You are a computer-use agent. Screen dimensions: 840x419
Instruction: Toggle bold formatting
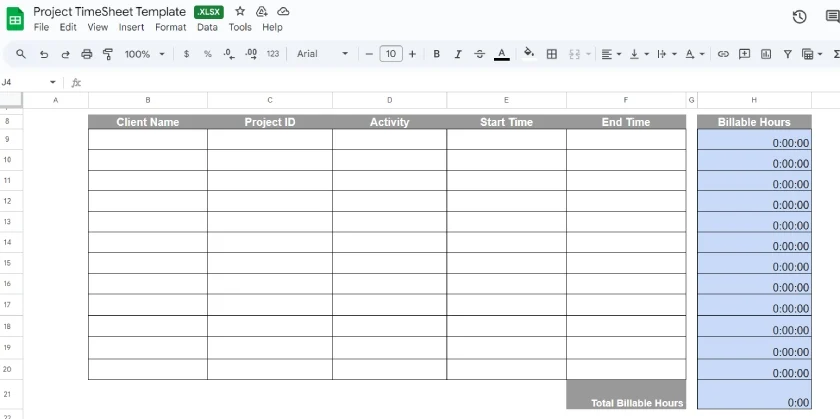[437, 54]
